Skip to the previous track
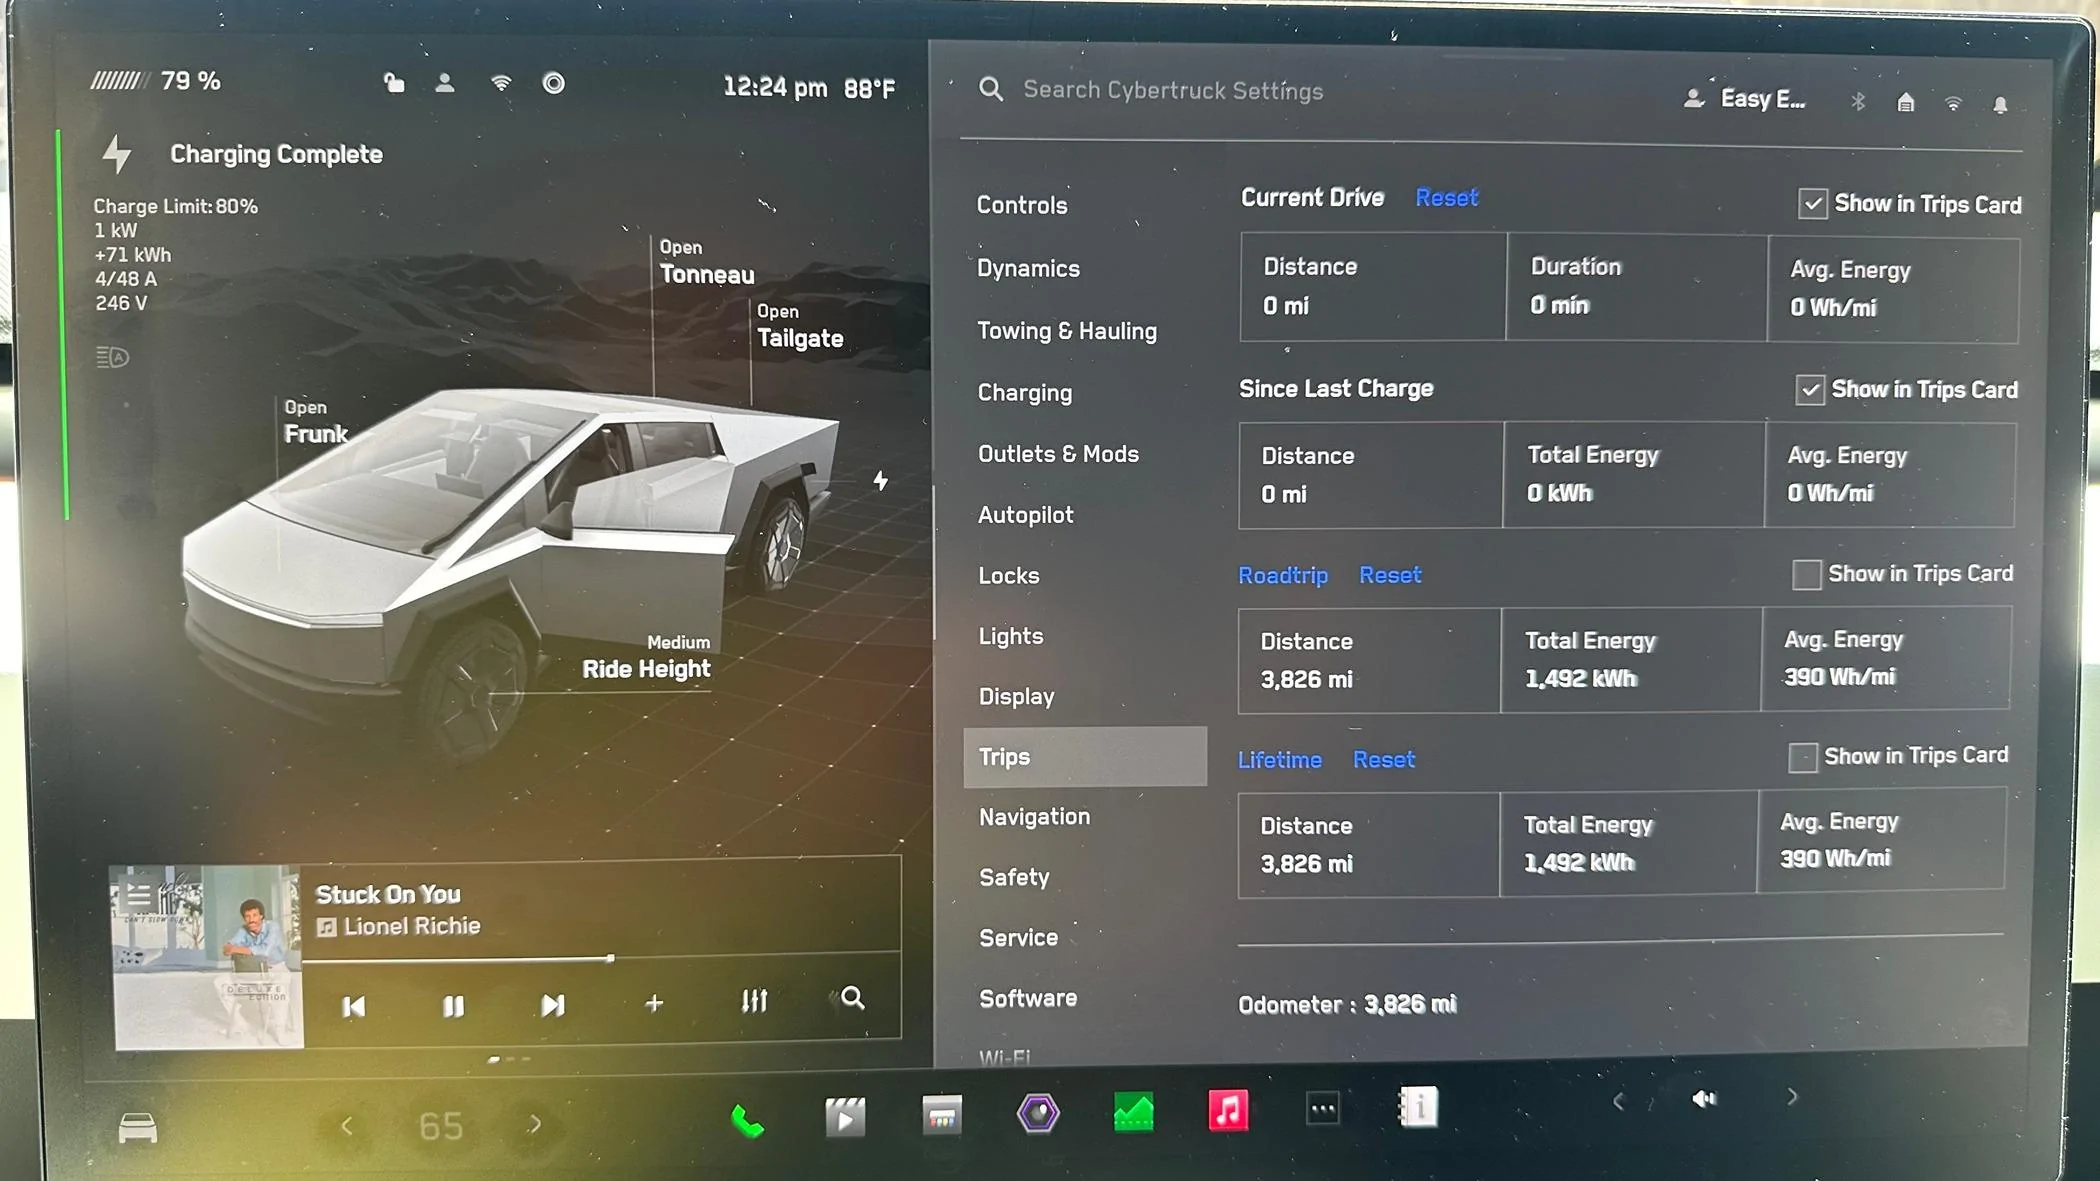Image resolution: width=2100 pixels, height=1181 pixels. 353,1007
